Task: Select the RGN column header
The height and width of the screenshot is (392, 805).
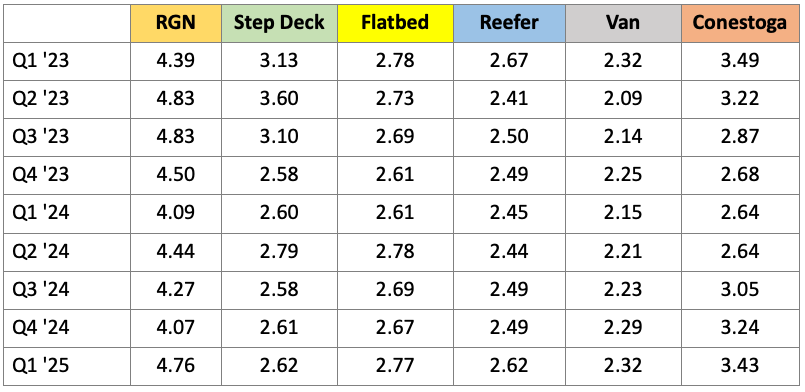Action: click(176, 23)
